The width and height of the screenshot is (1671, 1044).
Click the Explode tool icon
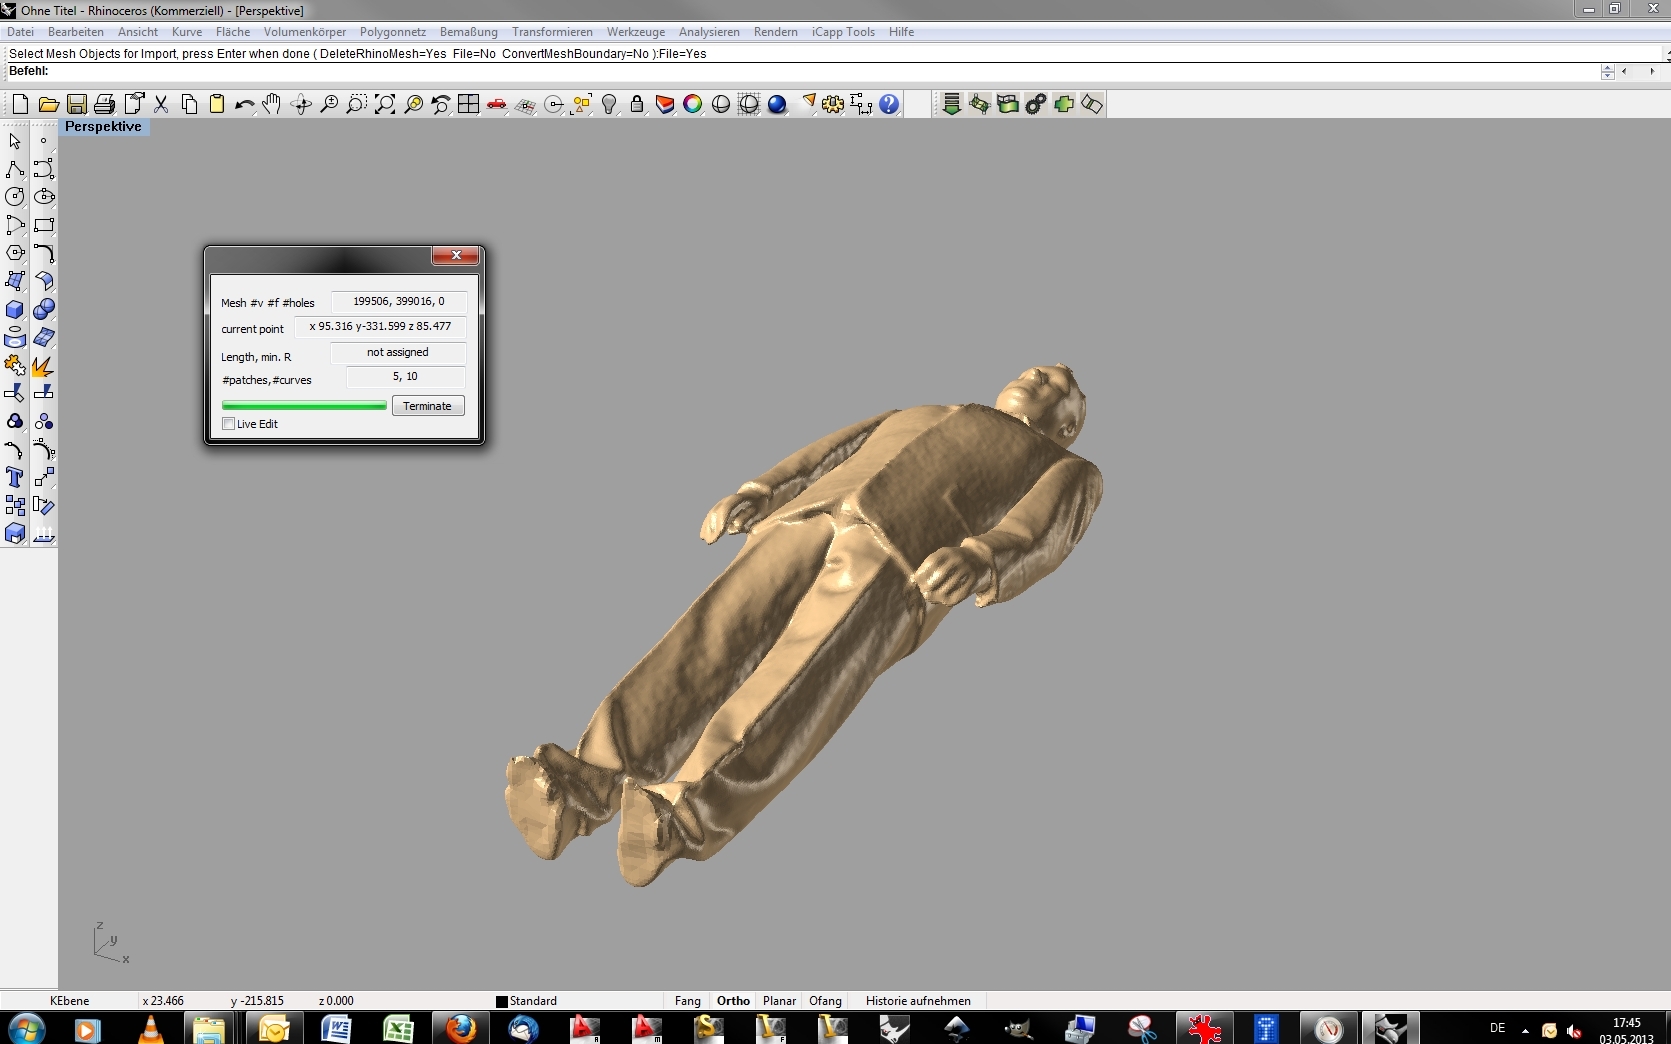coord(43,366)
